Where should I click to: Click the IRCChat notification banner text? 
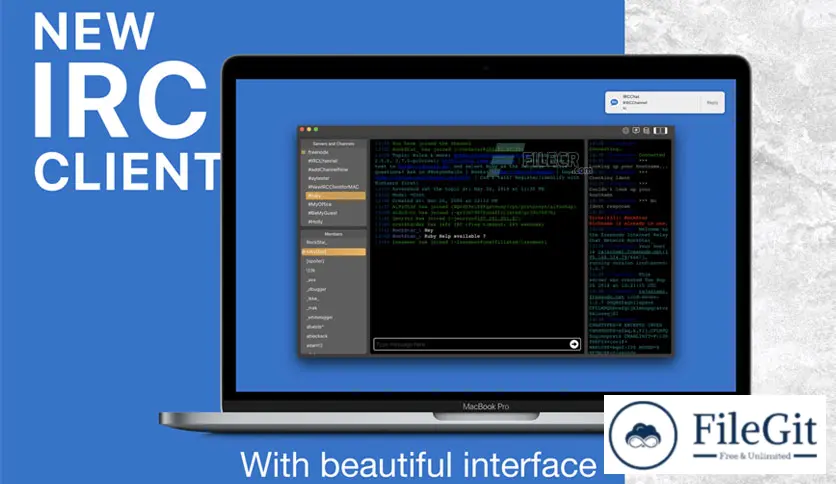(x=635, y=102)
